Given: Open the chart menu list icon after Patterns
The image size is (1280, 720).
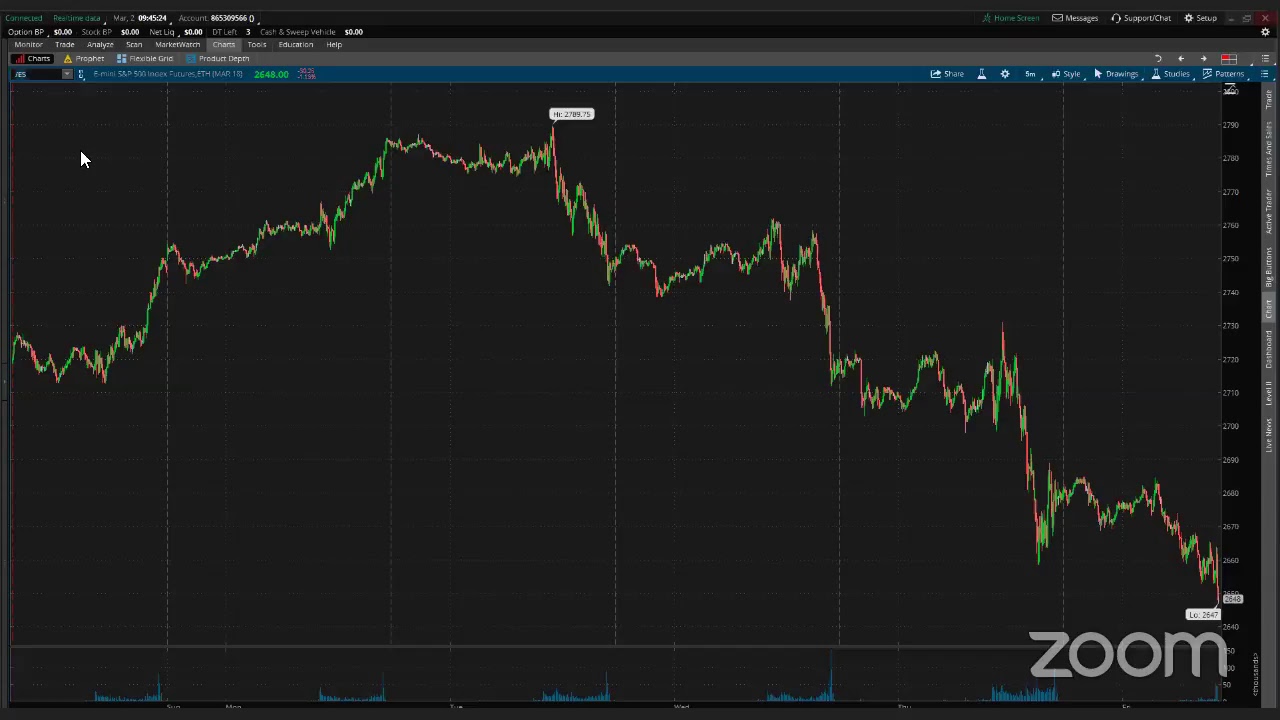Looking at the screenshot, I should click(x=1264, y=74).
